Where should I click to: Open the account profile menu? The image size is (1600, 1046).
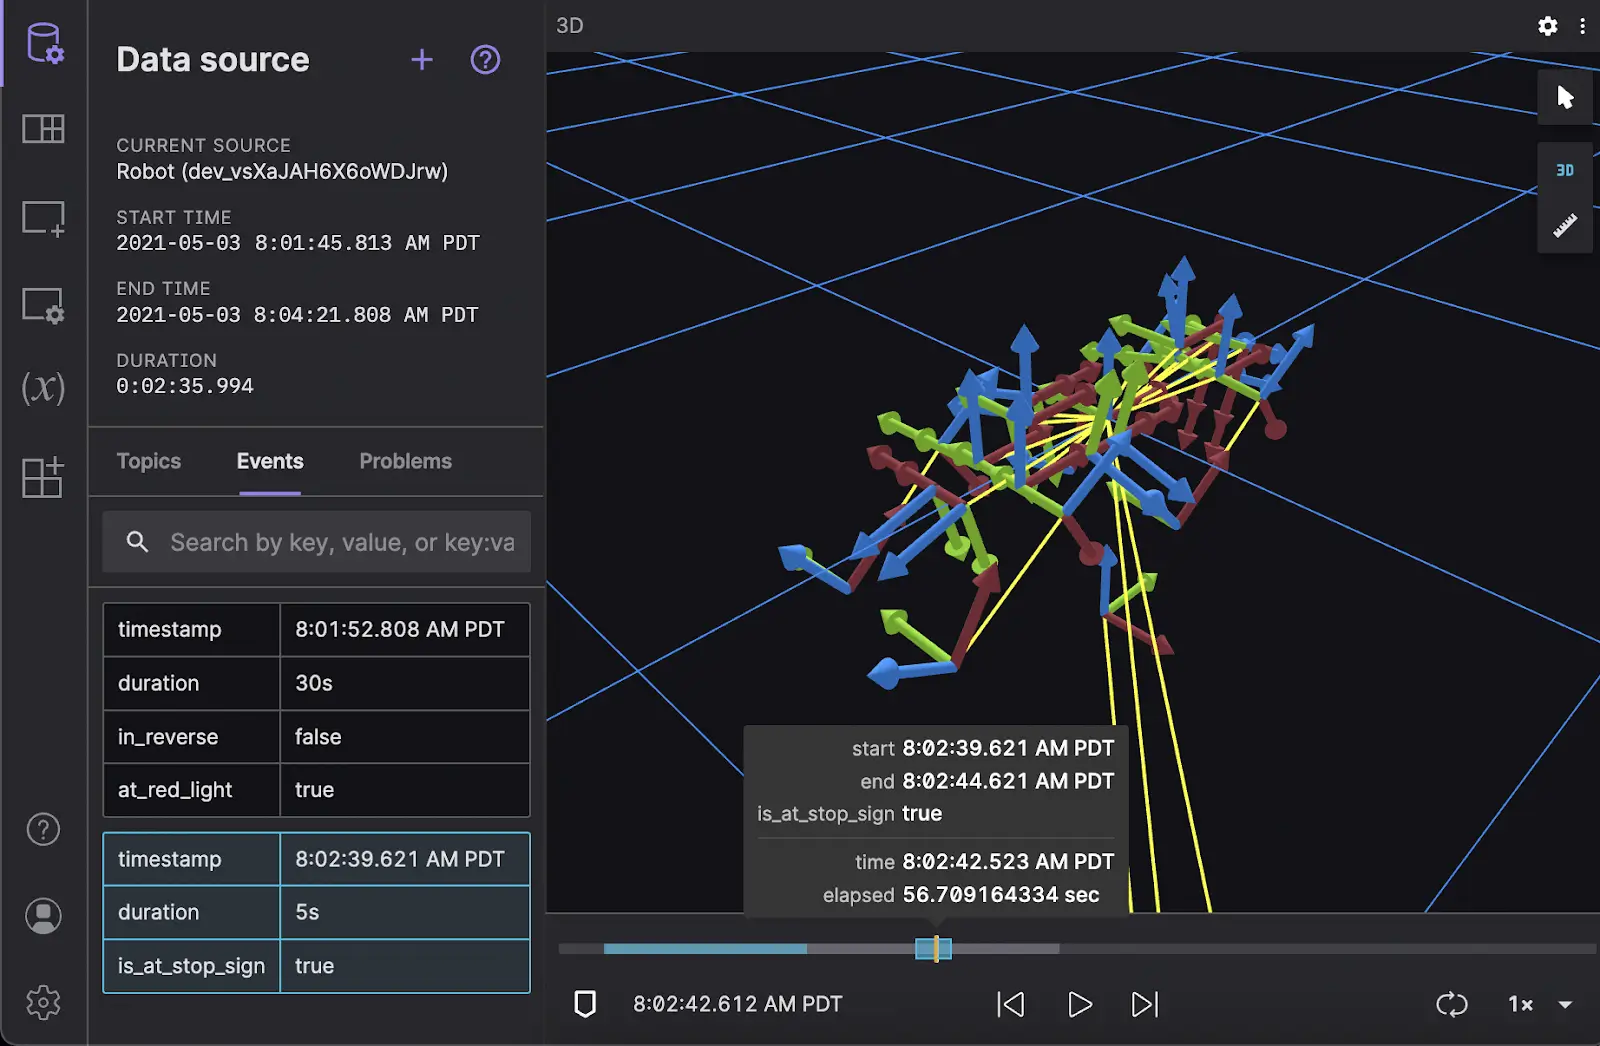[x=44, y=916]
